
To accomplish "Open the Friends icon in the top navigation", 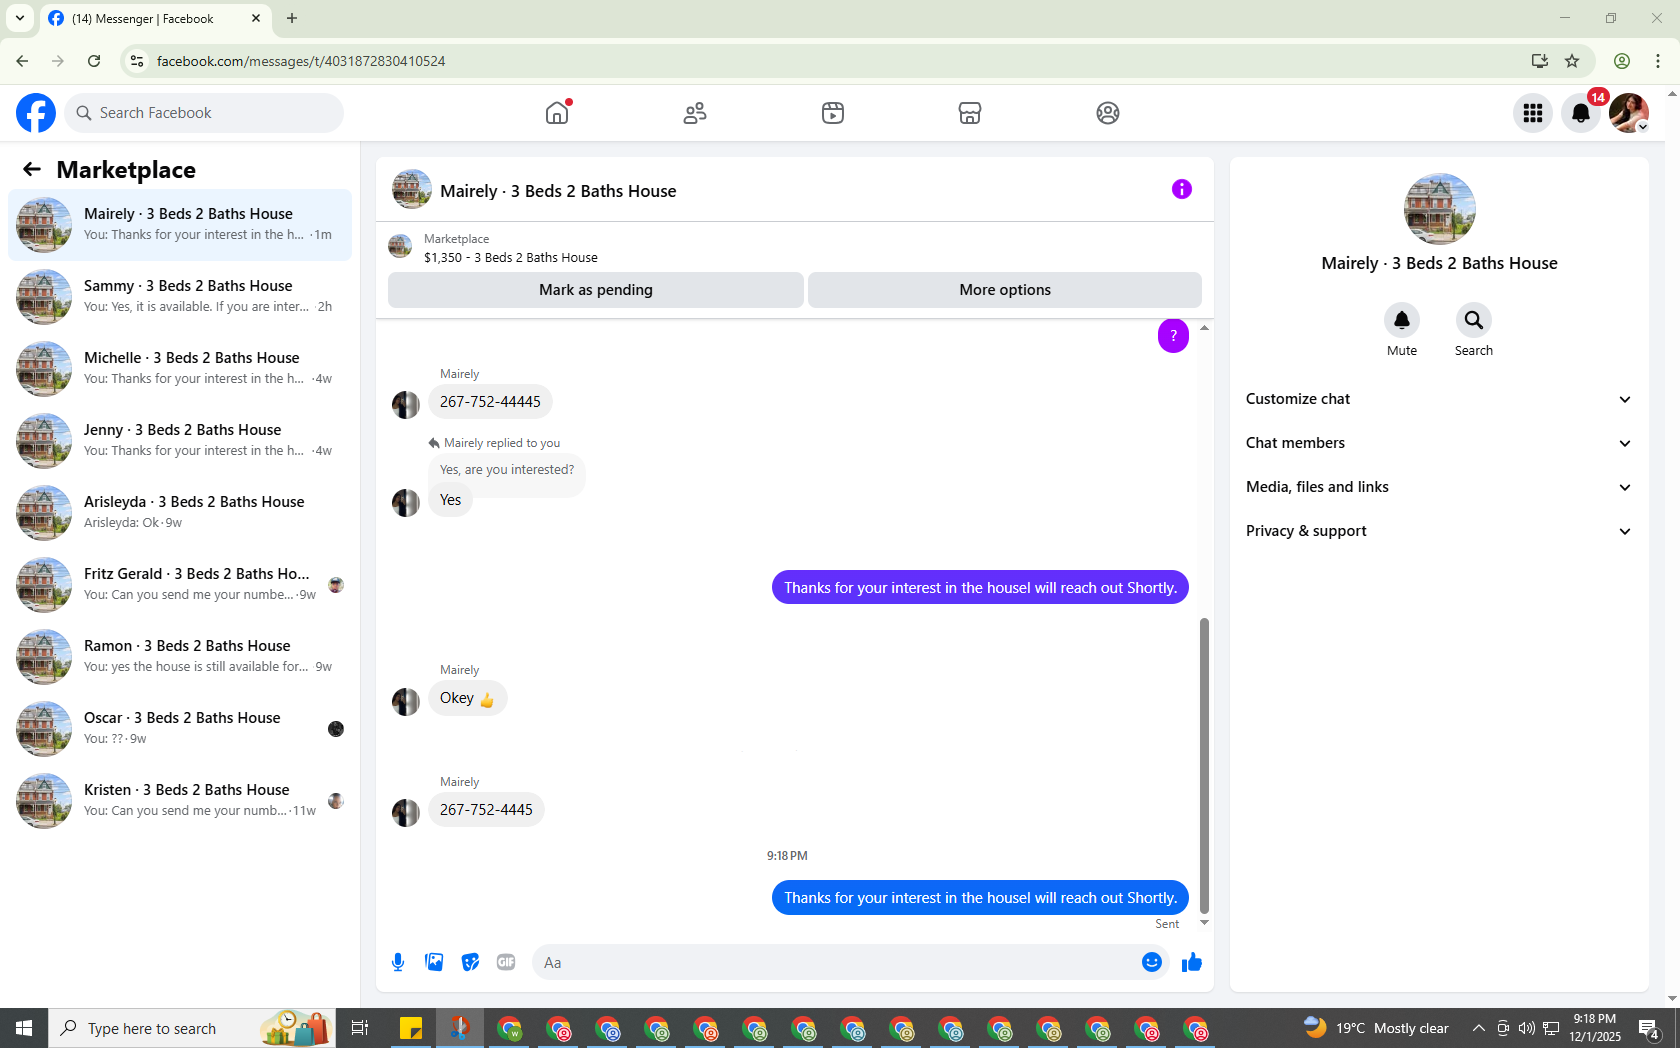I will point(695,113).
